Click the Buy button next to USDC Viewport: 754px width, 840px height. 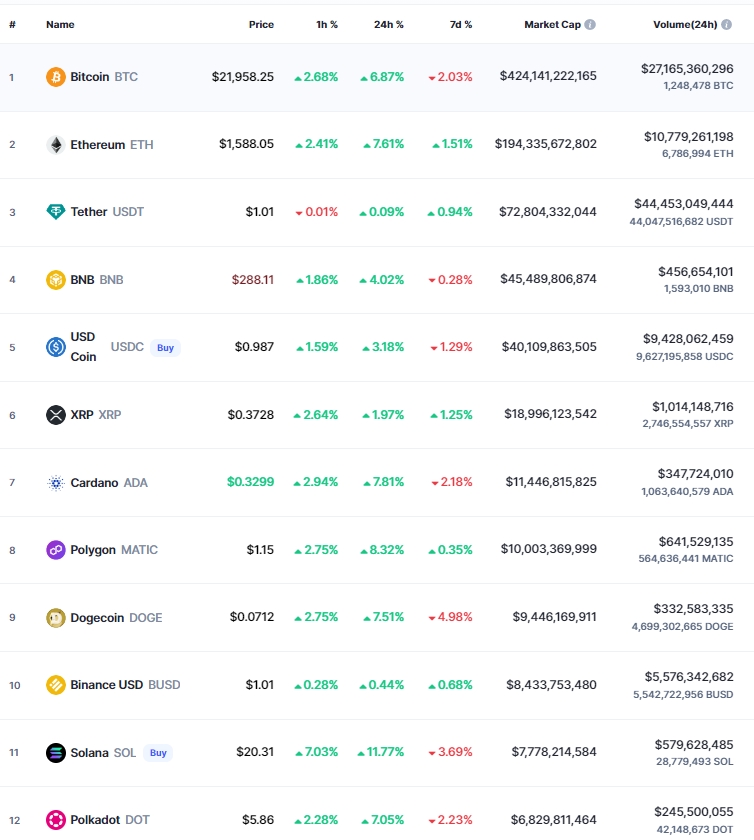coord(166,348)
